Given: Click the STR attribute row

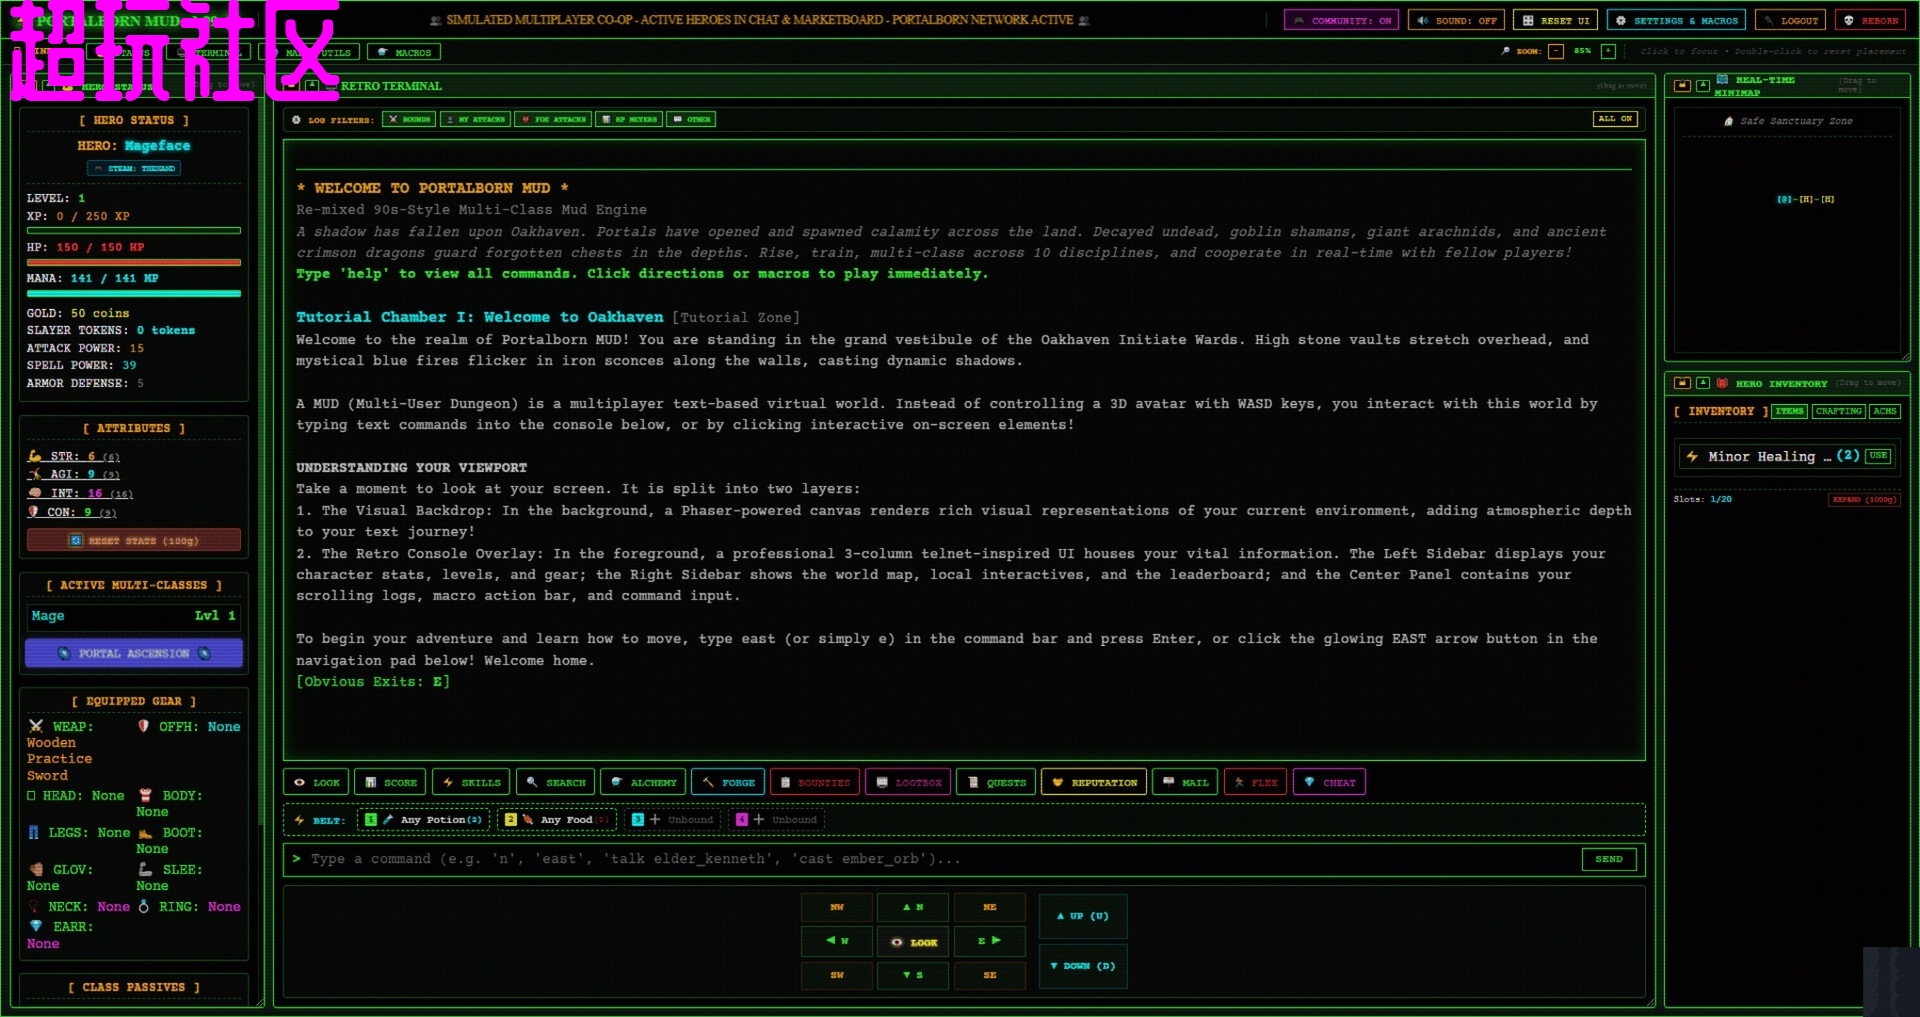Looking at the screenshot, I should pyautogui.click(x=75, y=456).
